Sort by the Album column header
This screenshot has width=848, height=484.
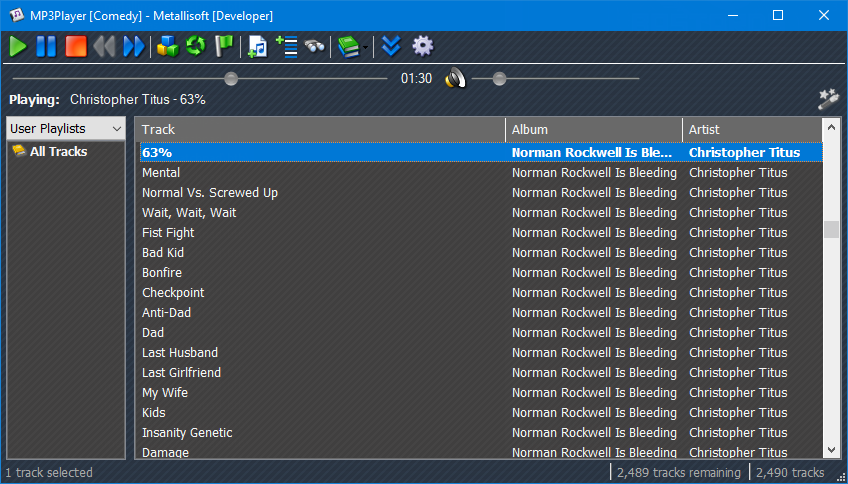tap(593, 129)
